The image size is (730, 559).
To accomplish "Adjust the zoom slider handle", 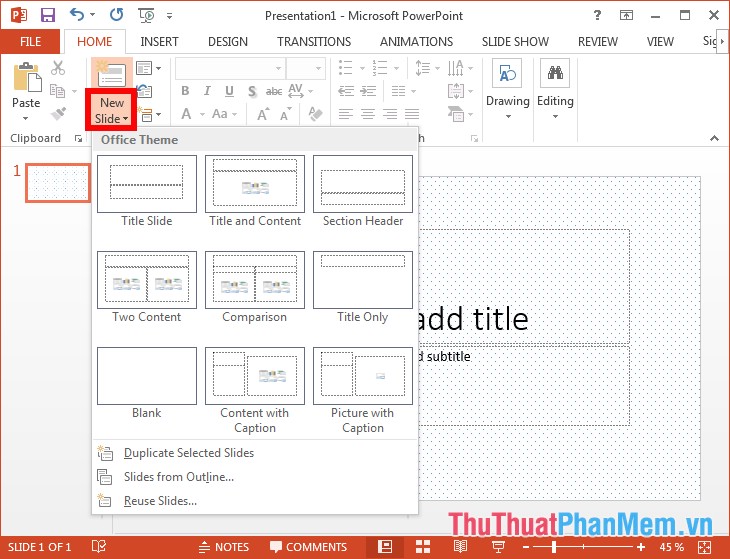I will point(554,547).
